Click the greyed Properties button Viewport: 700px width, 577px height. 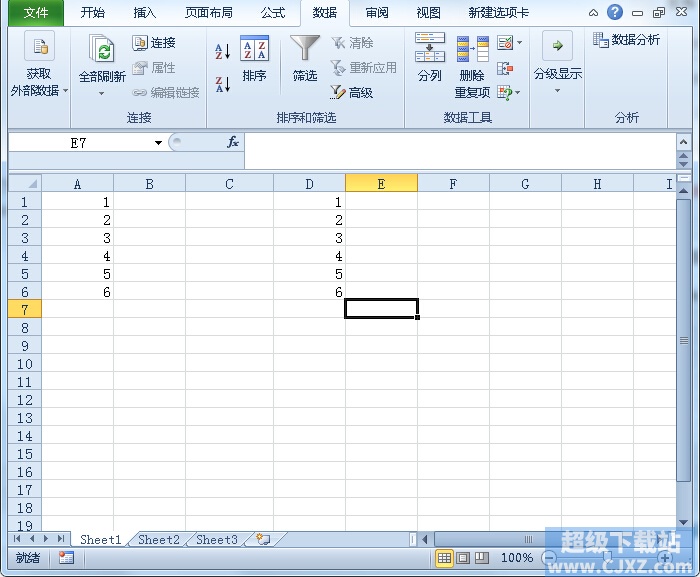tap(154, 68)
